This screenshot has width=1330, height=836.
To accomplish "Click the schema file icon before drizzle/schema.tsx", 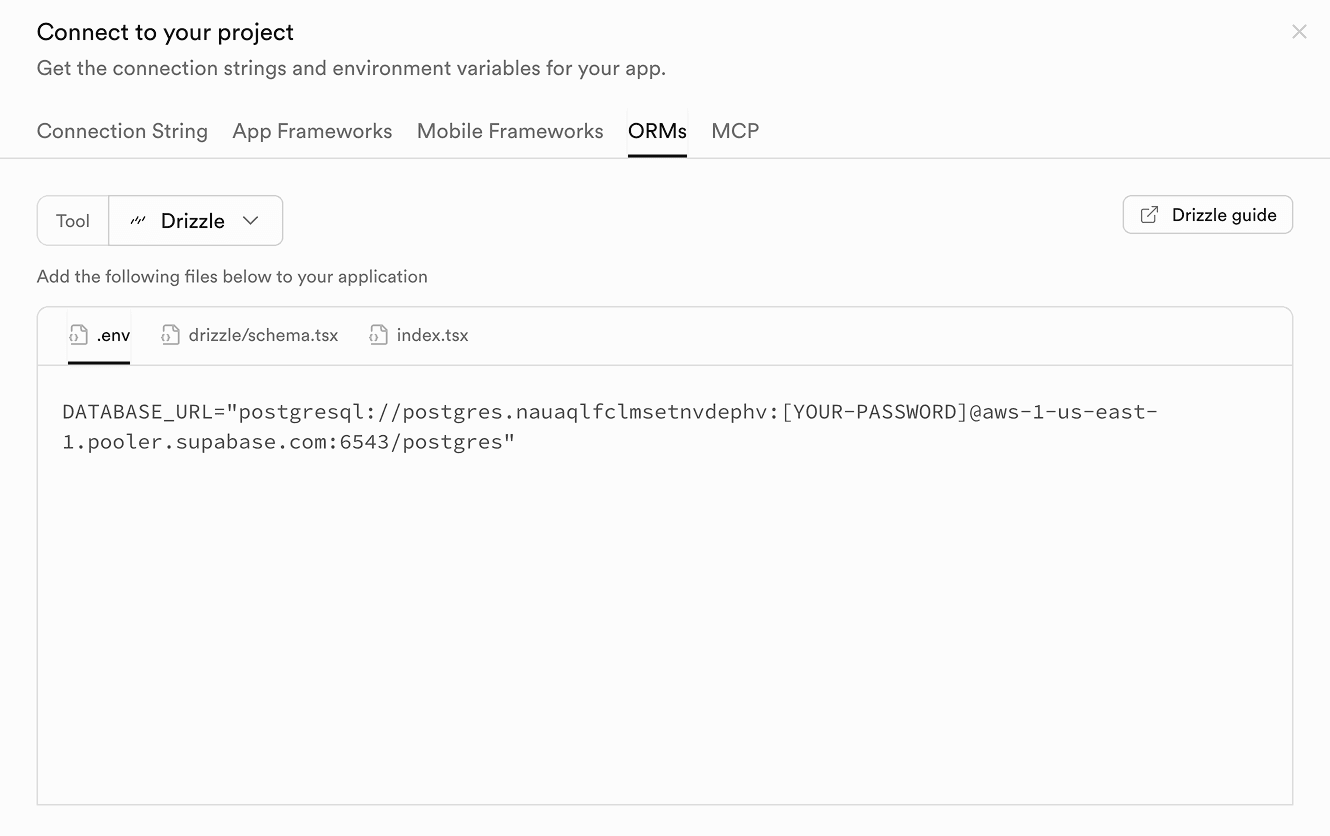I will pos(170,335).
